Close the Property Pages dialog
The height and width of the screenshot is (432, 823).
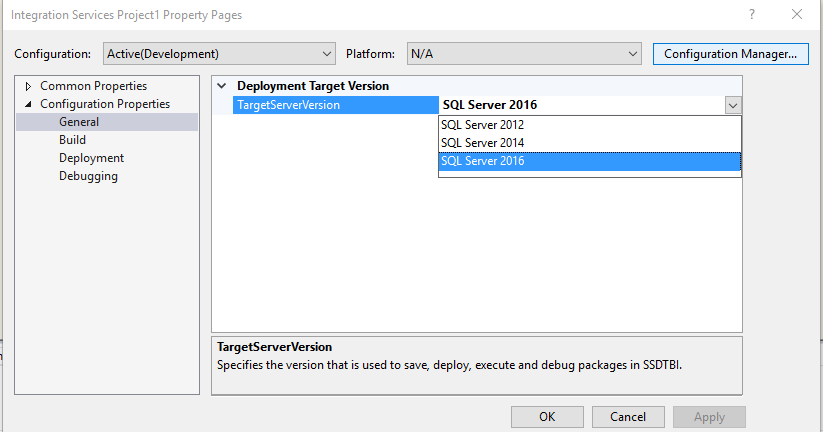coord(796,15)
